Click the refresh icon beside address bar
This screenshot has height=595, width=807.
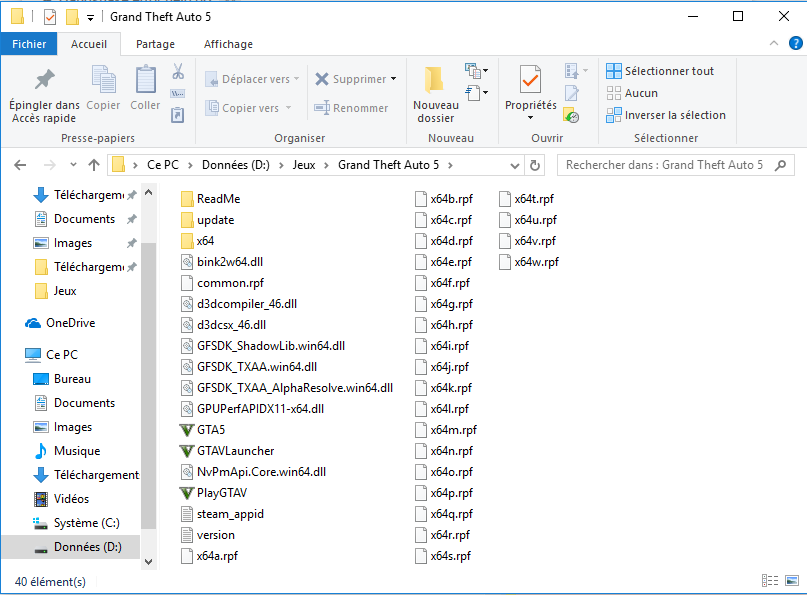(x=535, y=165)
